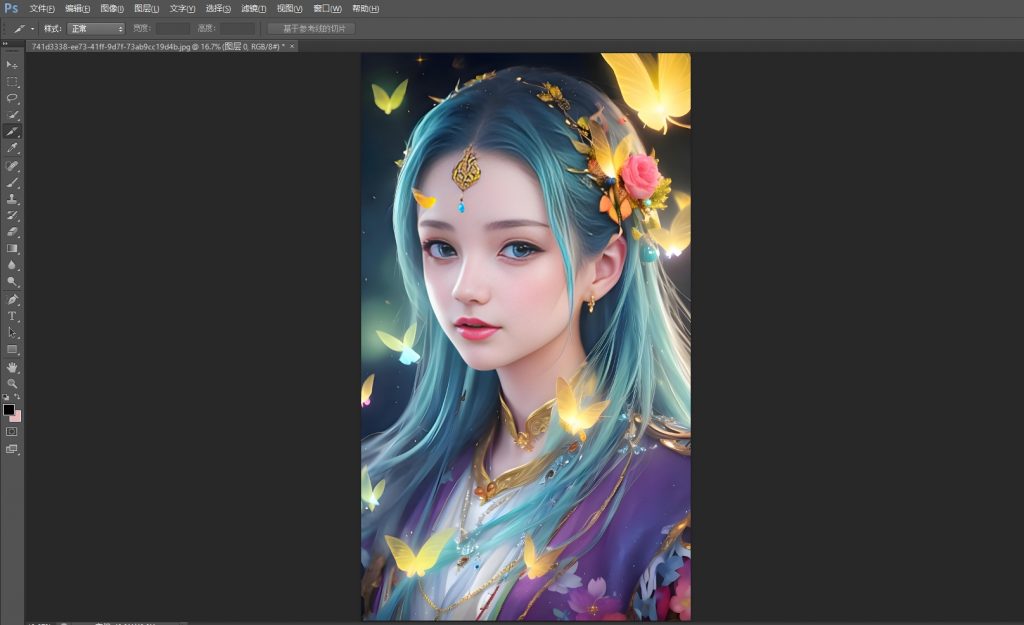The height and width of the screenshot is (625, 1024).
Task: Open the 文件(F) menu
Action: pos(42,8)
